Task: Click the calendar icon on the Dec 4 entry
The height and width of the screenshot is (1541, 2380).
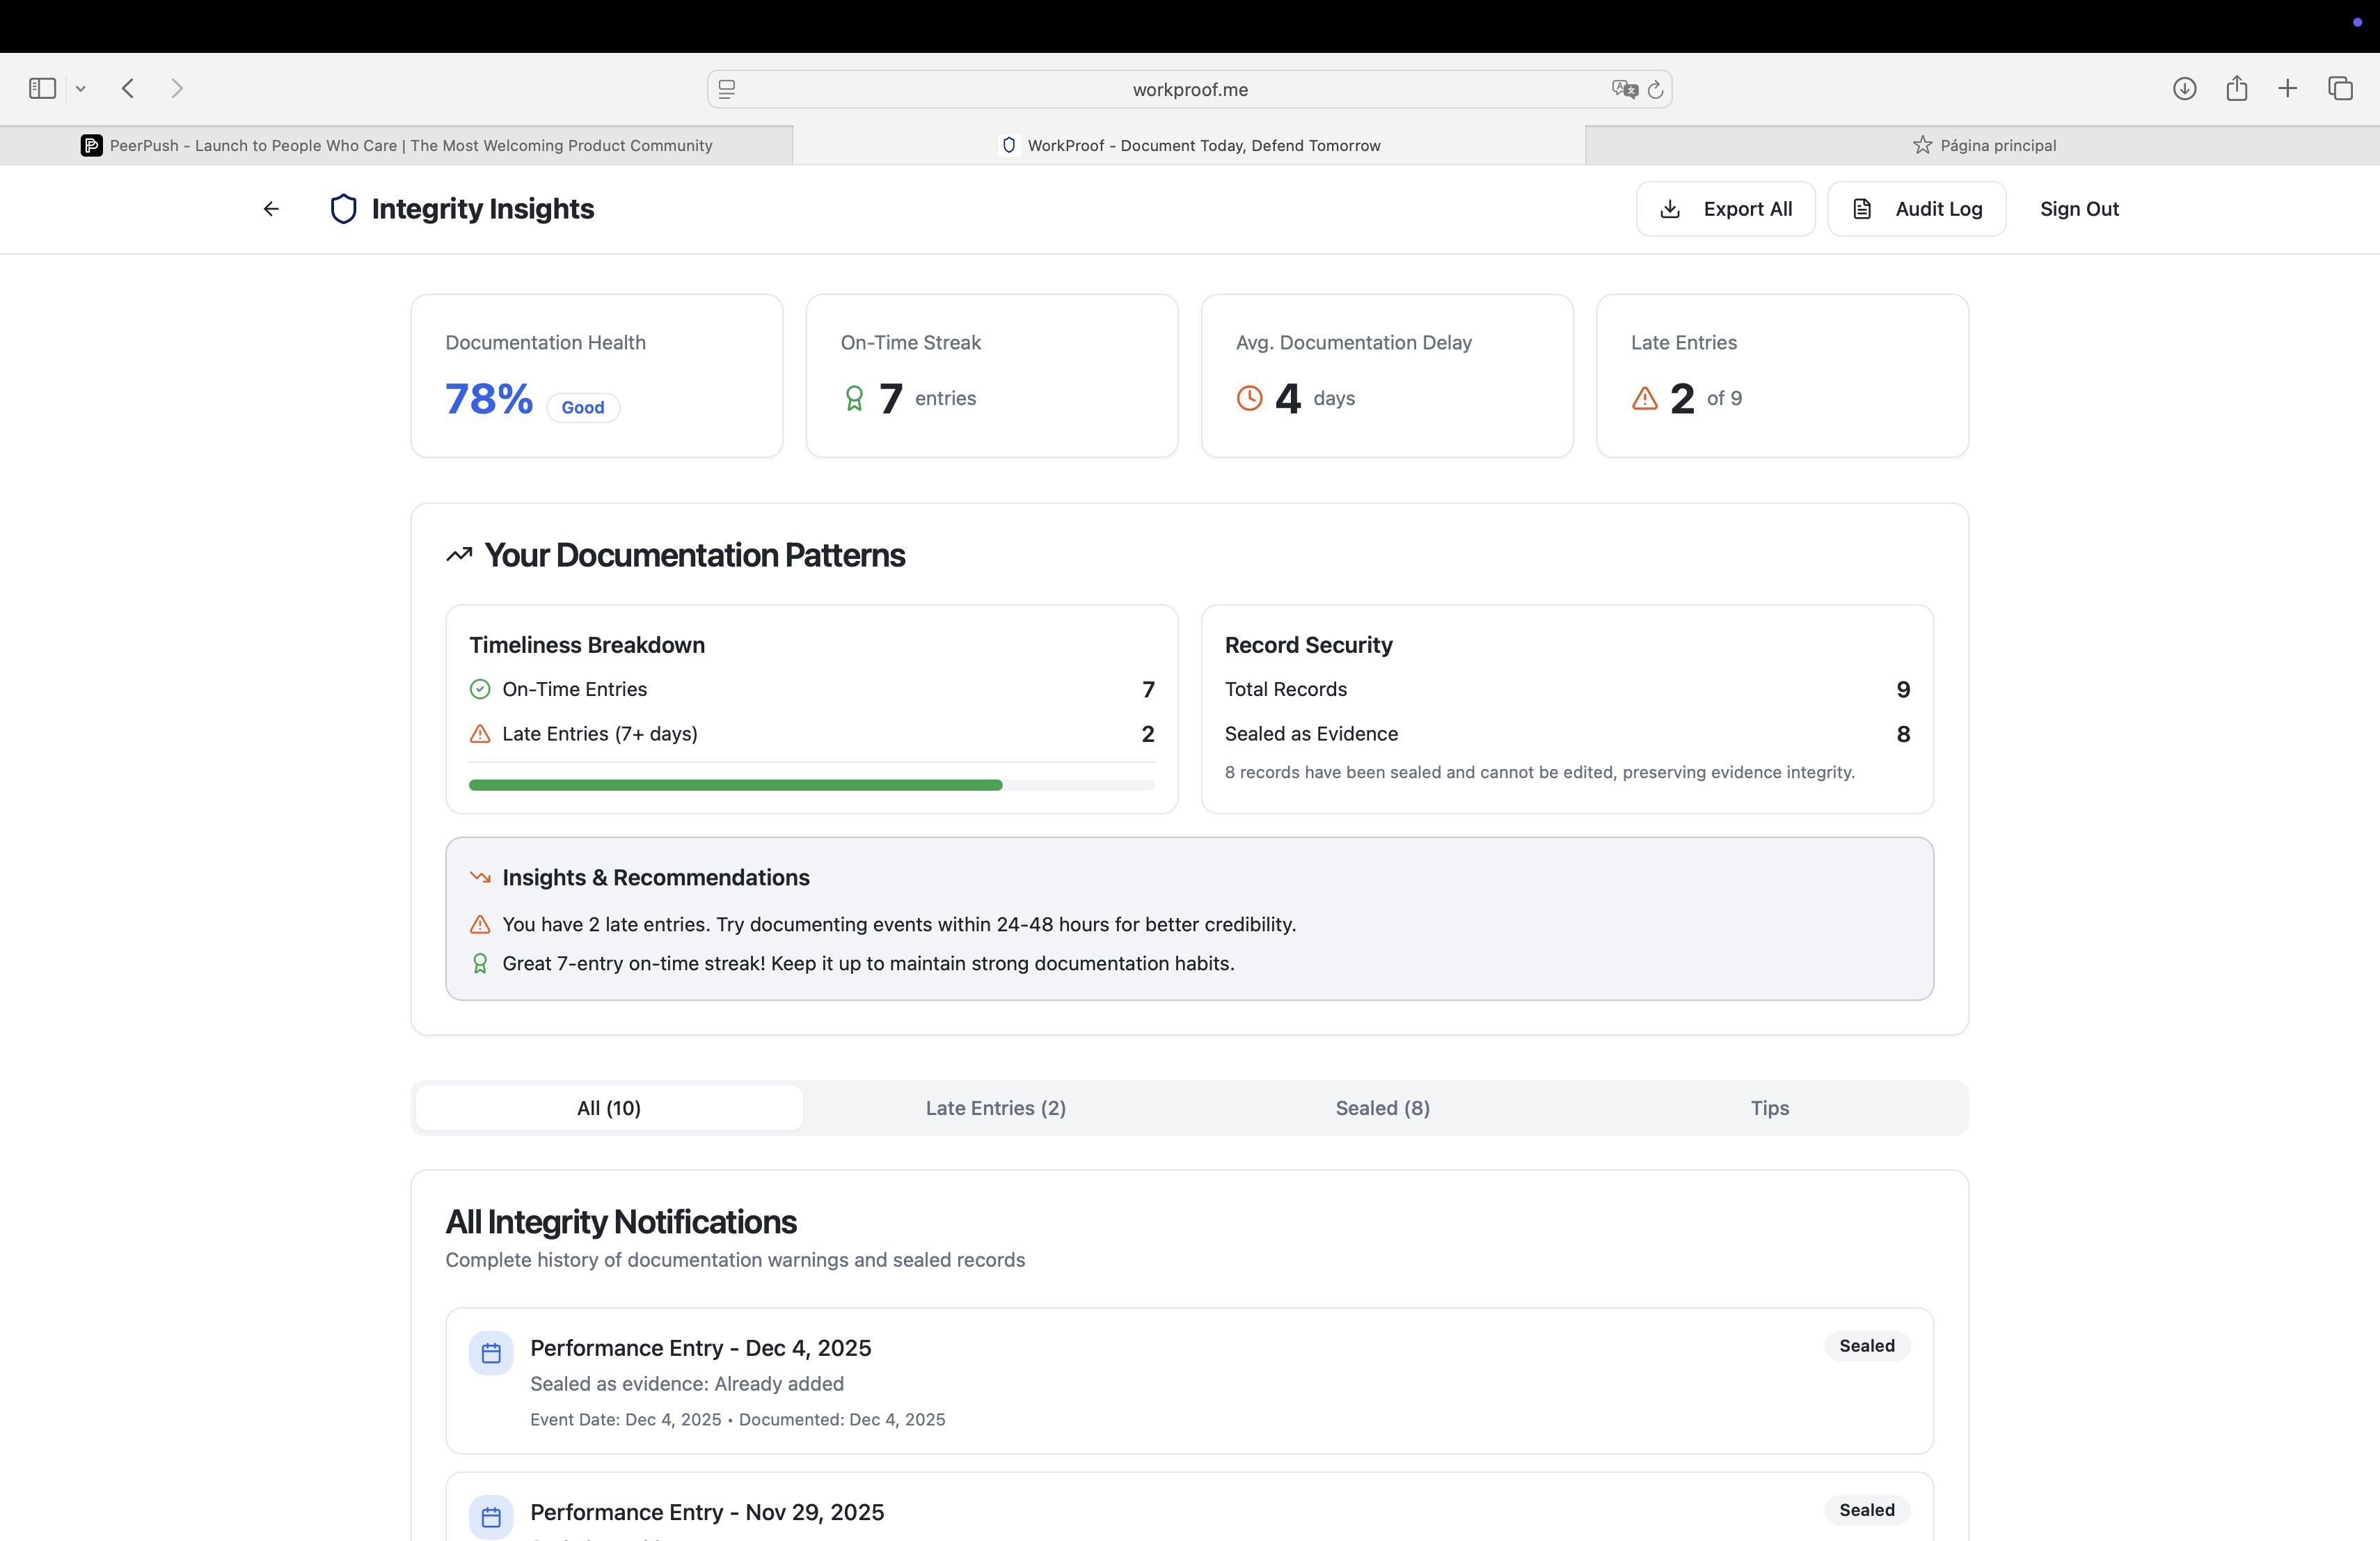Action: pyautogui.click(x=491, y=1351)
